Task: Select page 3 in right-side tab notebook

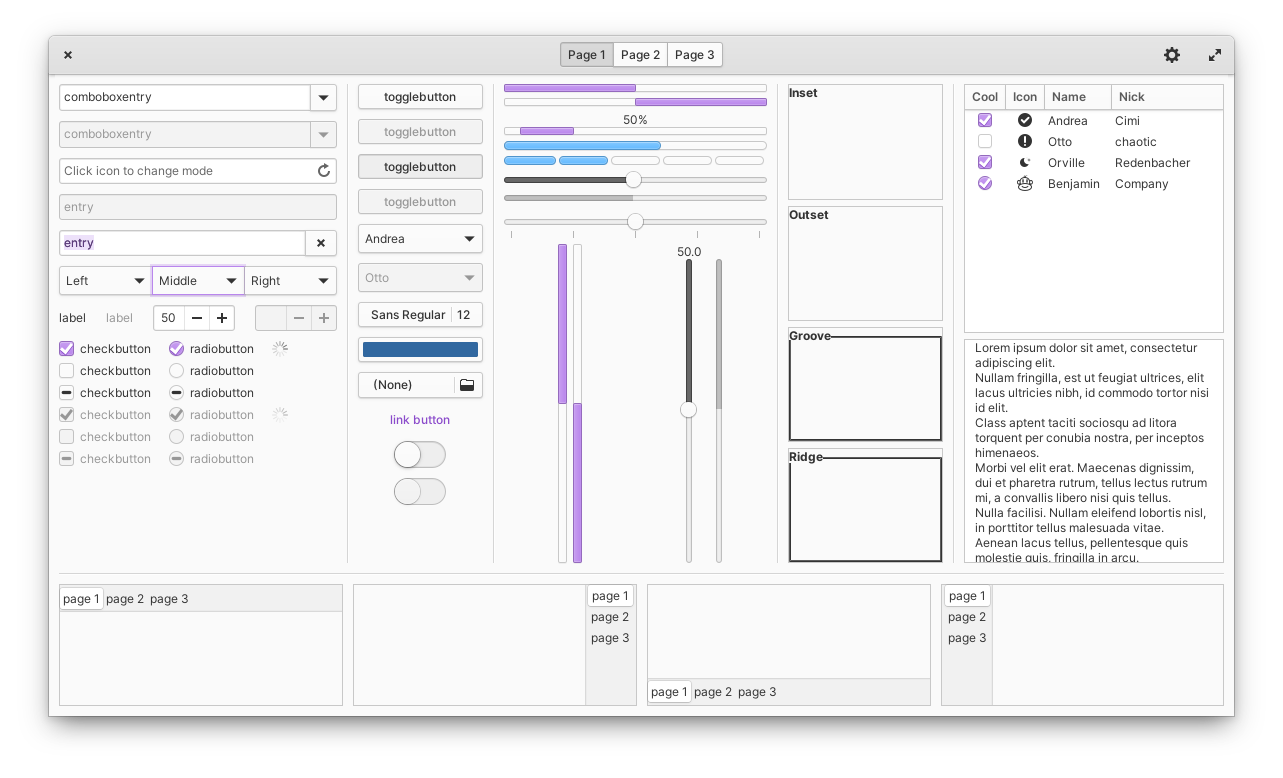Action: 610,638
